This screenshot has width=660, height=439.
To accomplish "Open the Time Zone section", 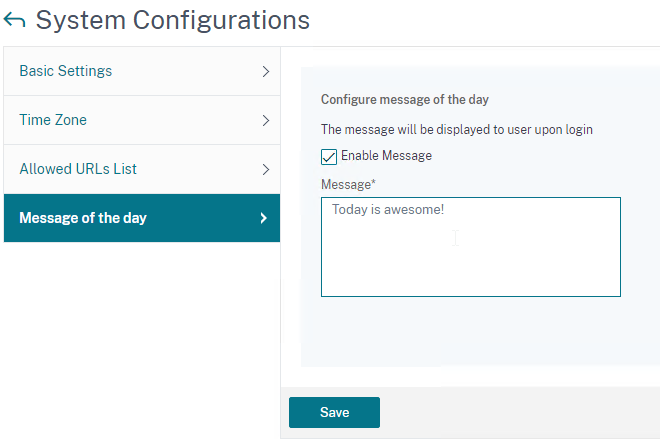I will click(x=142, y=120).
